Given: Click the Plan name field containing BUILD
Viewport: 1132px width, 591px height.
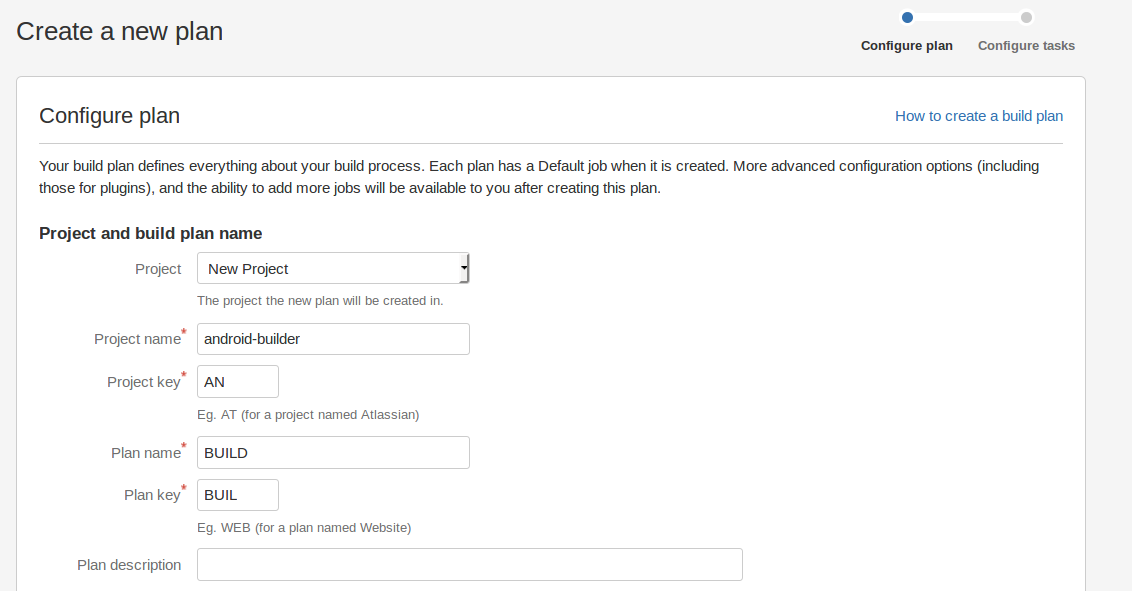Looking at the screenshot, I should click(333, 453).
